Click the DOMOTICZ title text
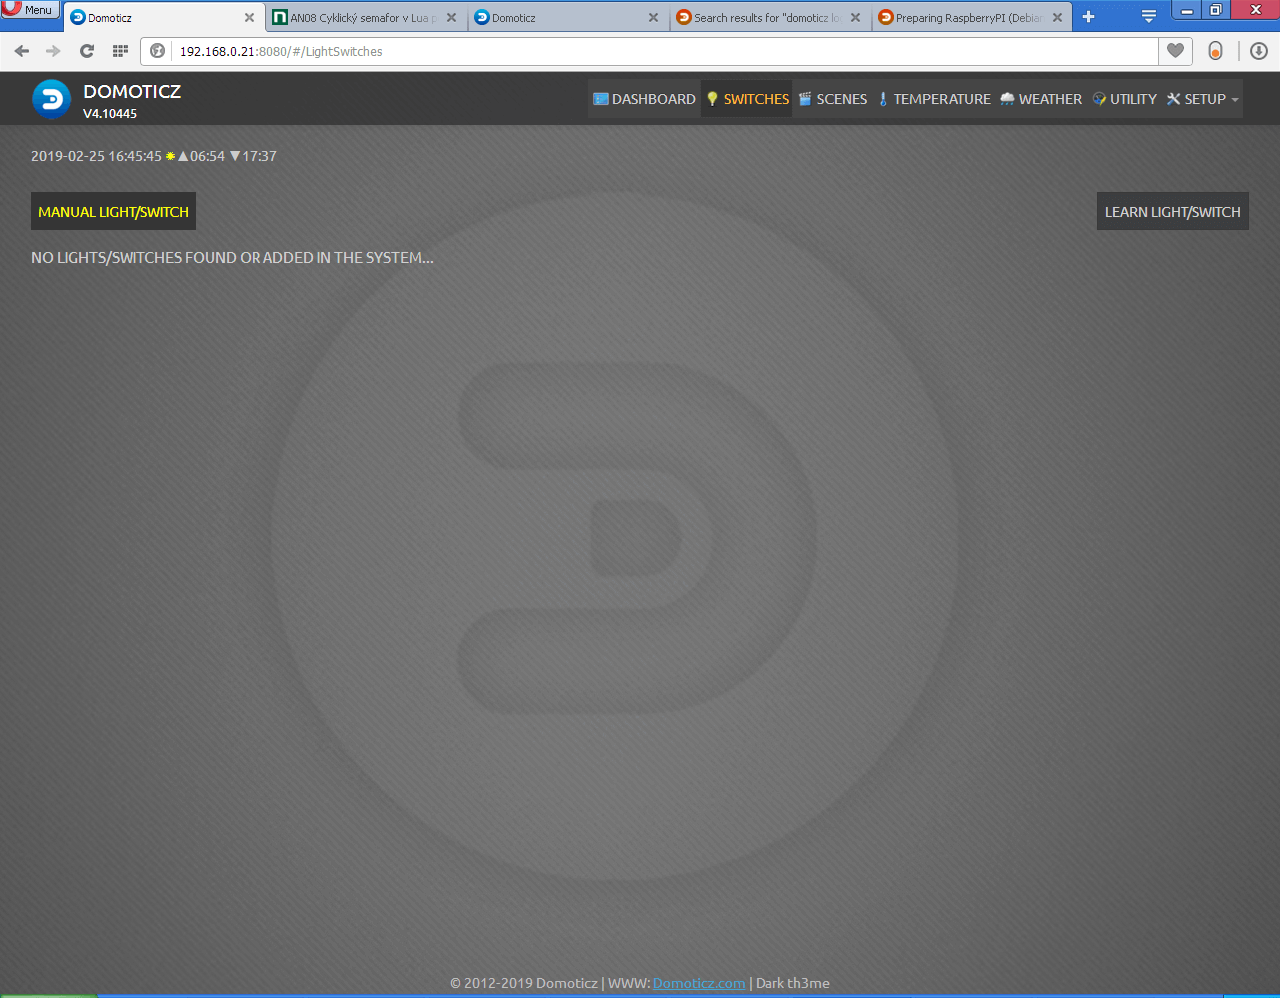Image resolution: width=1280 pixels, height=998 pixels. point(132,91)
